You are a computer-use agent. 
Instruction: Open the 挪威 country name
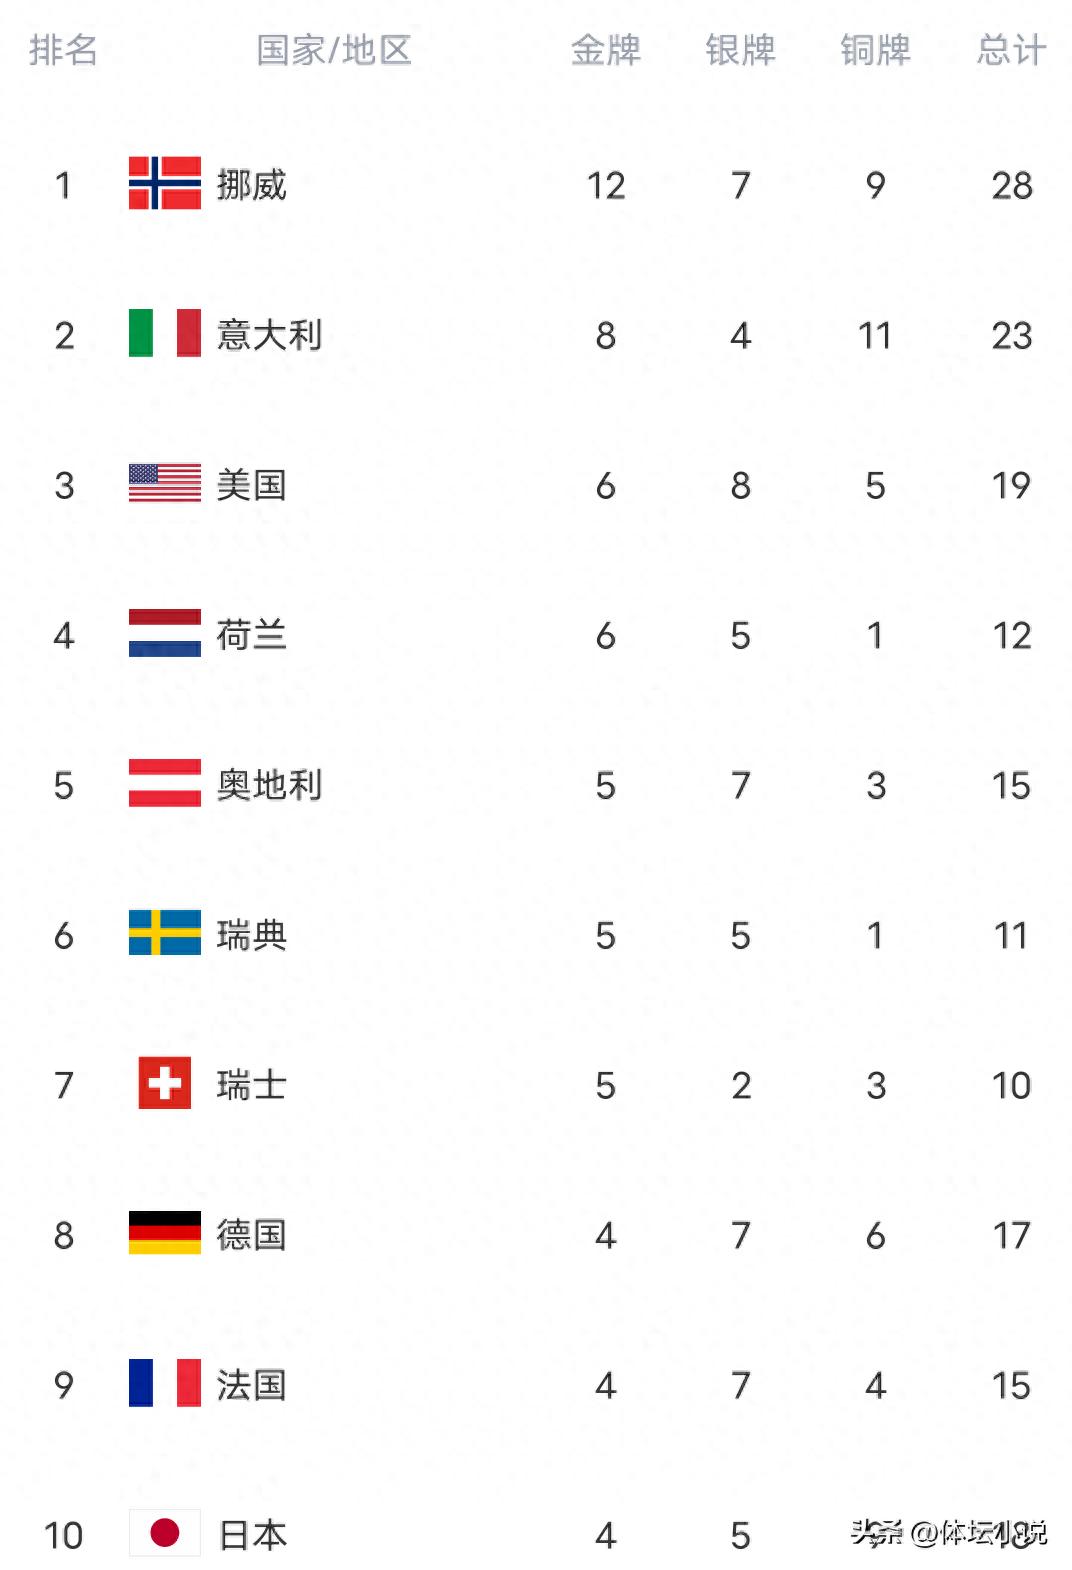252,185
